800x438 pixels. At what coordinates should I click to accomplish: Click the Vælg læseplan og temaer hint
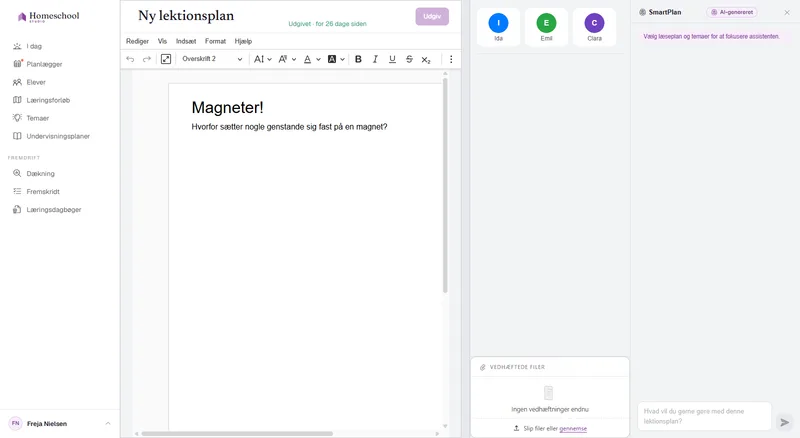pos(711,37)
